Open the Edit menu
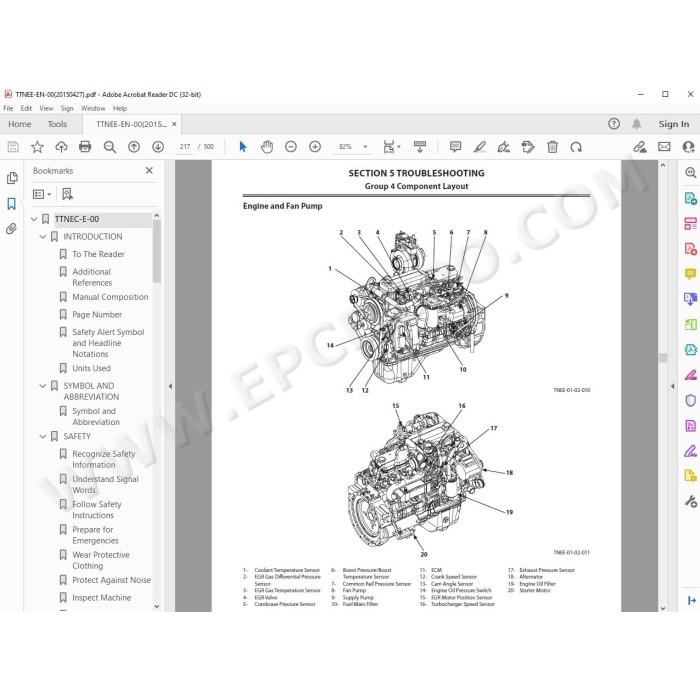700x700 pixels. coord(26,108)
